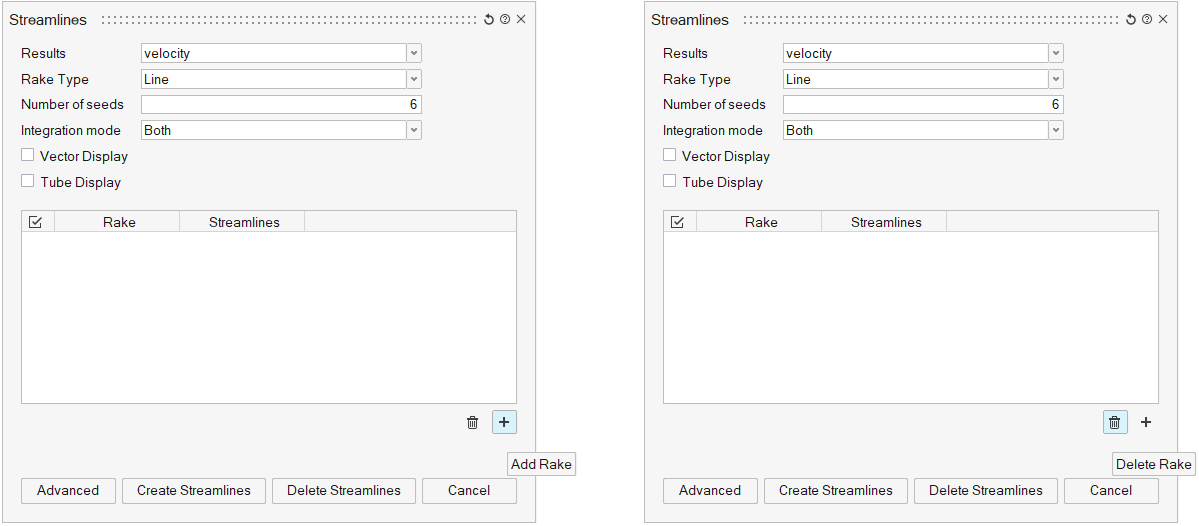The image size is (1199, 526).
Task: Enable Tube Display checkbox in left panel
Action: coord(28,182)
